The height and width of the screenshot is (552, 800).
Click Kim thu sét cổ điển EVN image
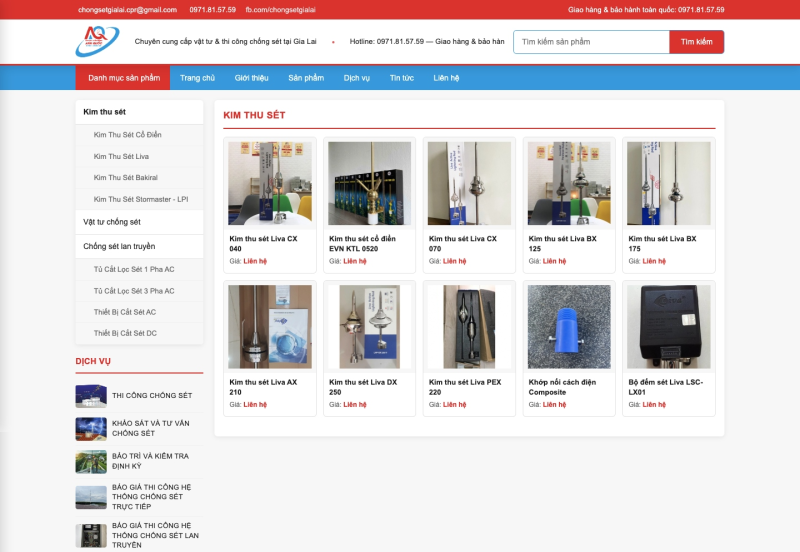click(369, 183)
